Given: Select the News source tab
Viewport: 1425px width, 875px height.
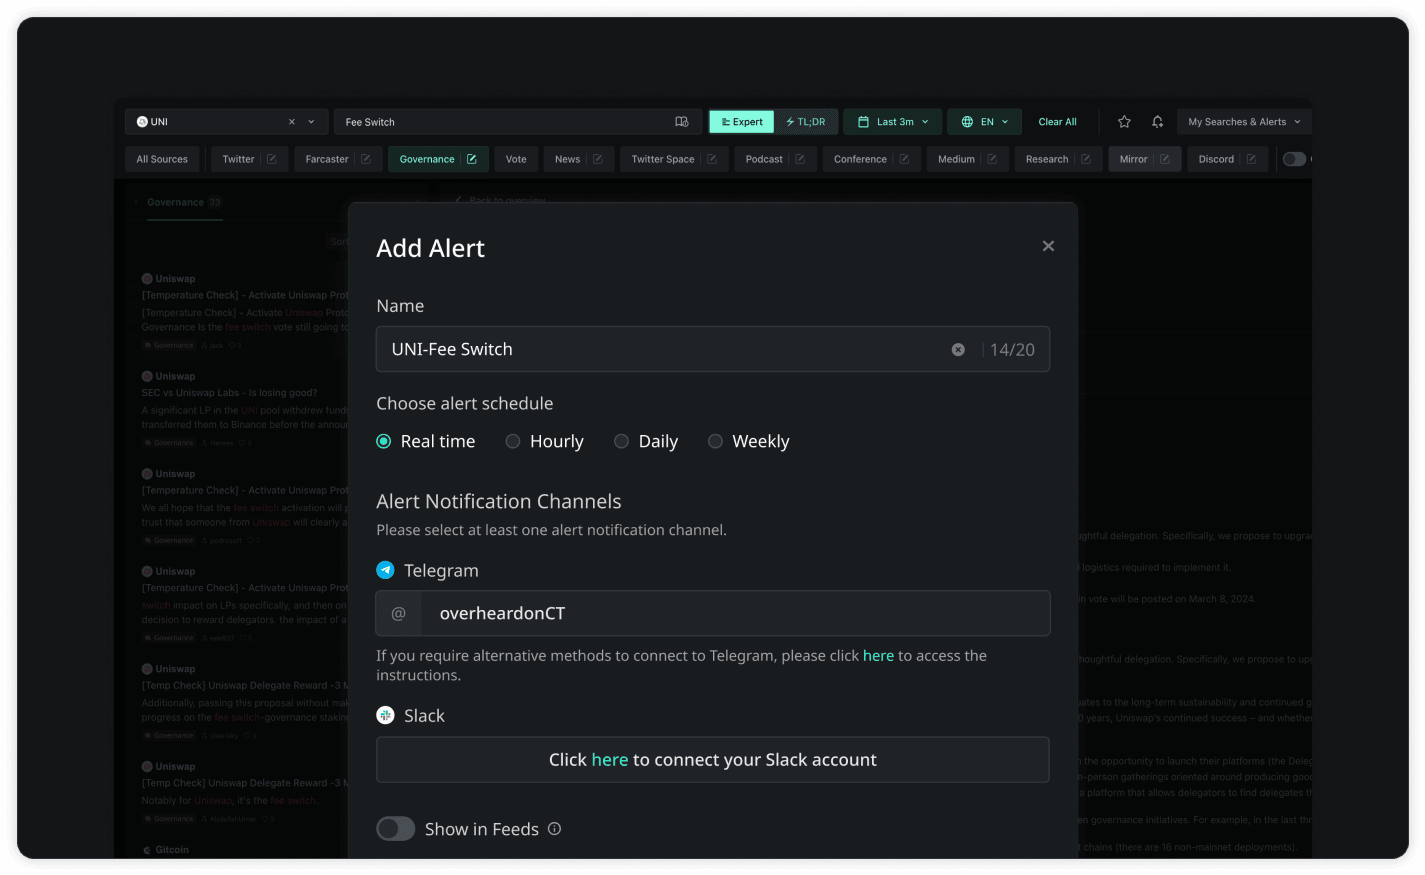Looking at the screenshot, I should [x=567, y=159].
